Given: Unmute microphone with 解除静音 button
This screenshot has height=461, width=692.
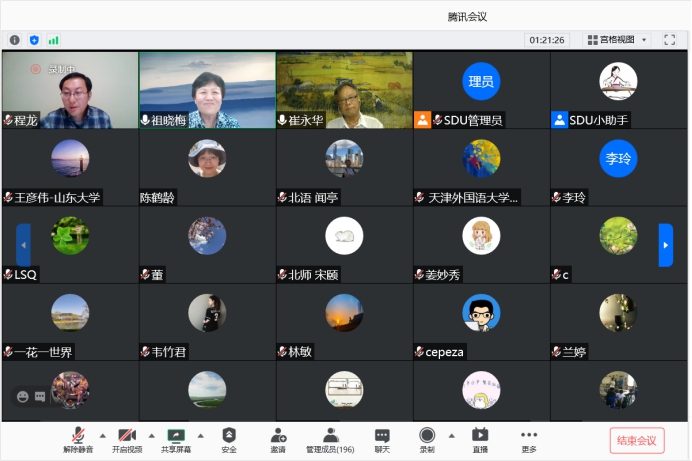Looking at the screenshot, I should point(77,439).
